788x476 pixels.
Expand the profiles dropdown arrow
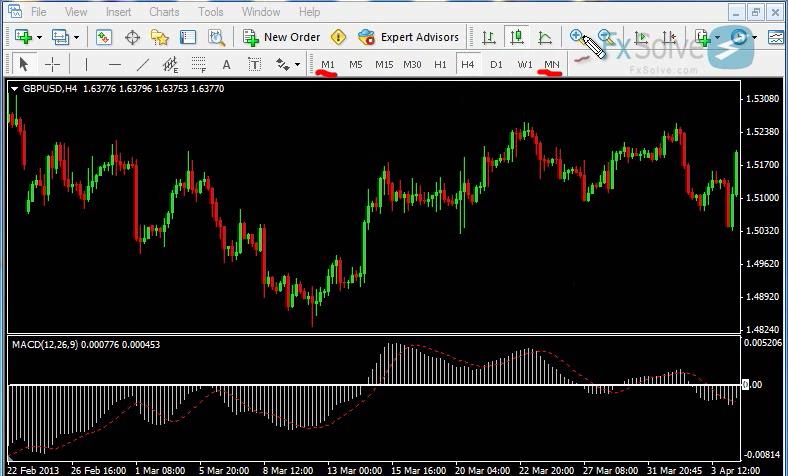[76, 38]
